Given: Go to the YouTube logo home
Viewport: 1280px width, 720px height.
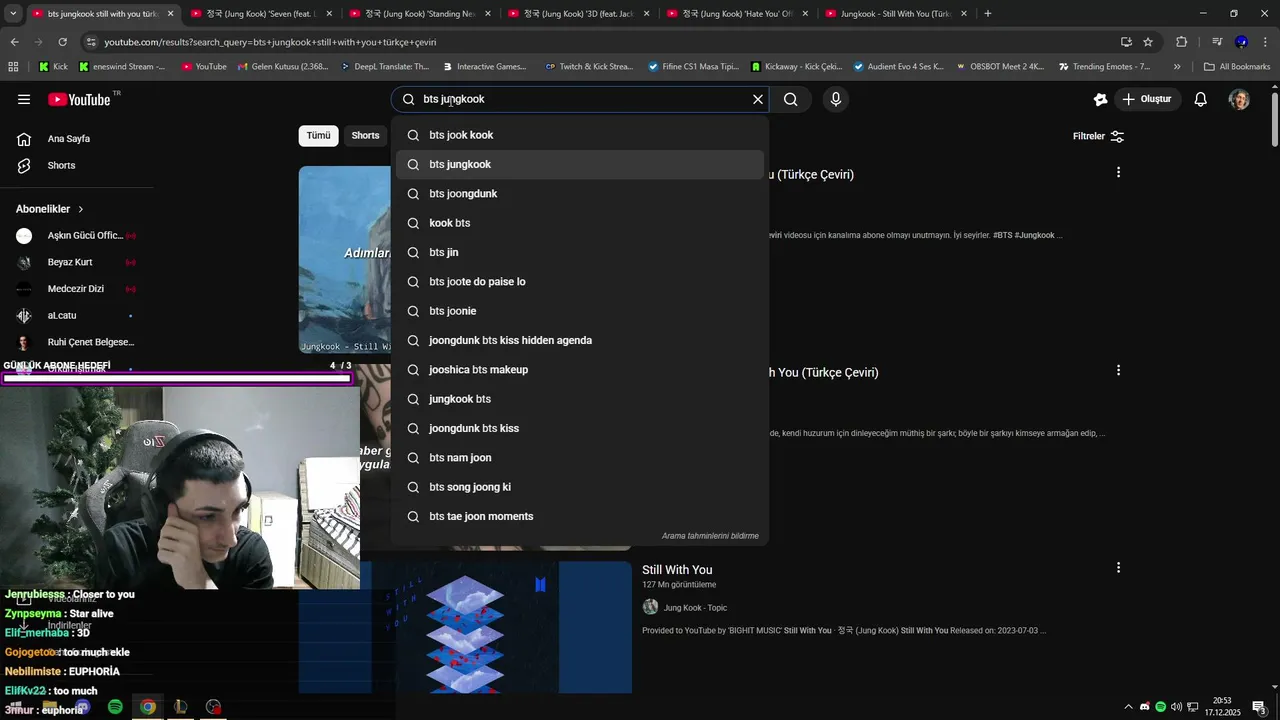Looking at the screenshot, I should (x=80, y=99).
